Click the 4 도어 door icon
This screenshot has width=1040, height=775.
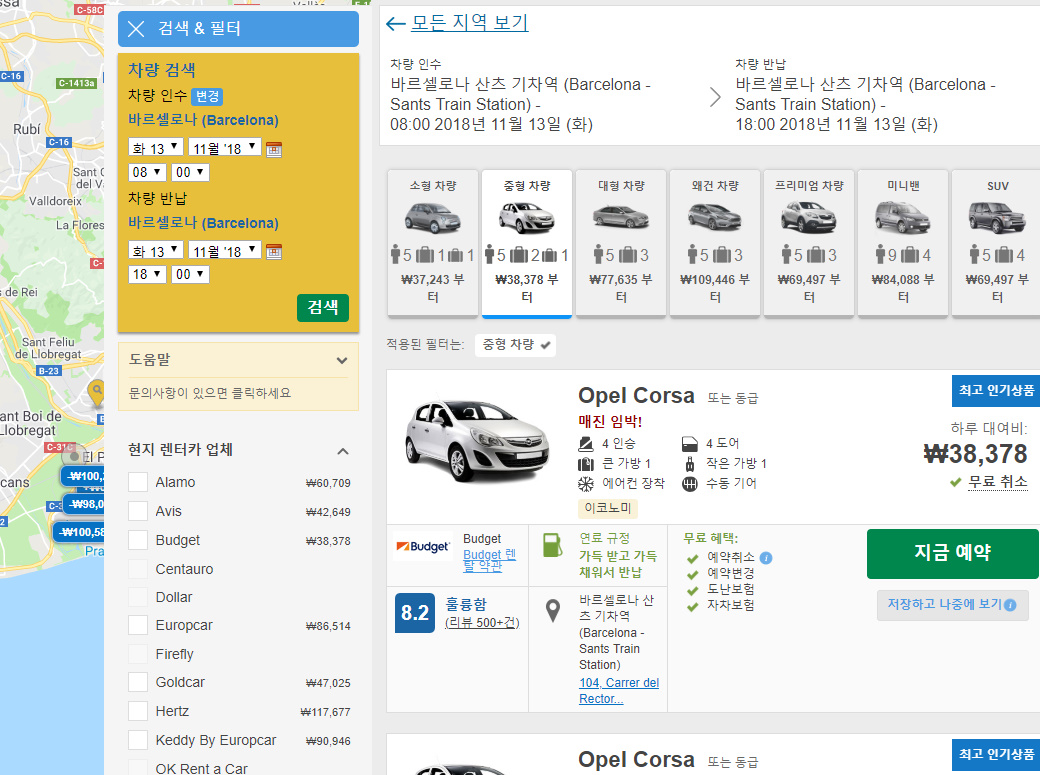click(x=690, y=443)
